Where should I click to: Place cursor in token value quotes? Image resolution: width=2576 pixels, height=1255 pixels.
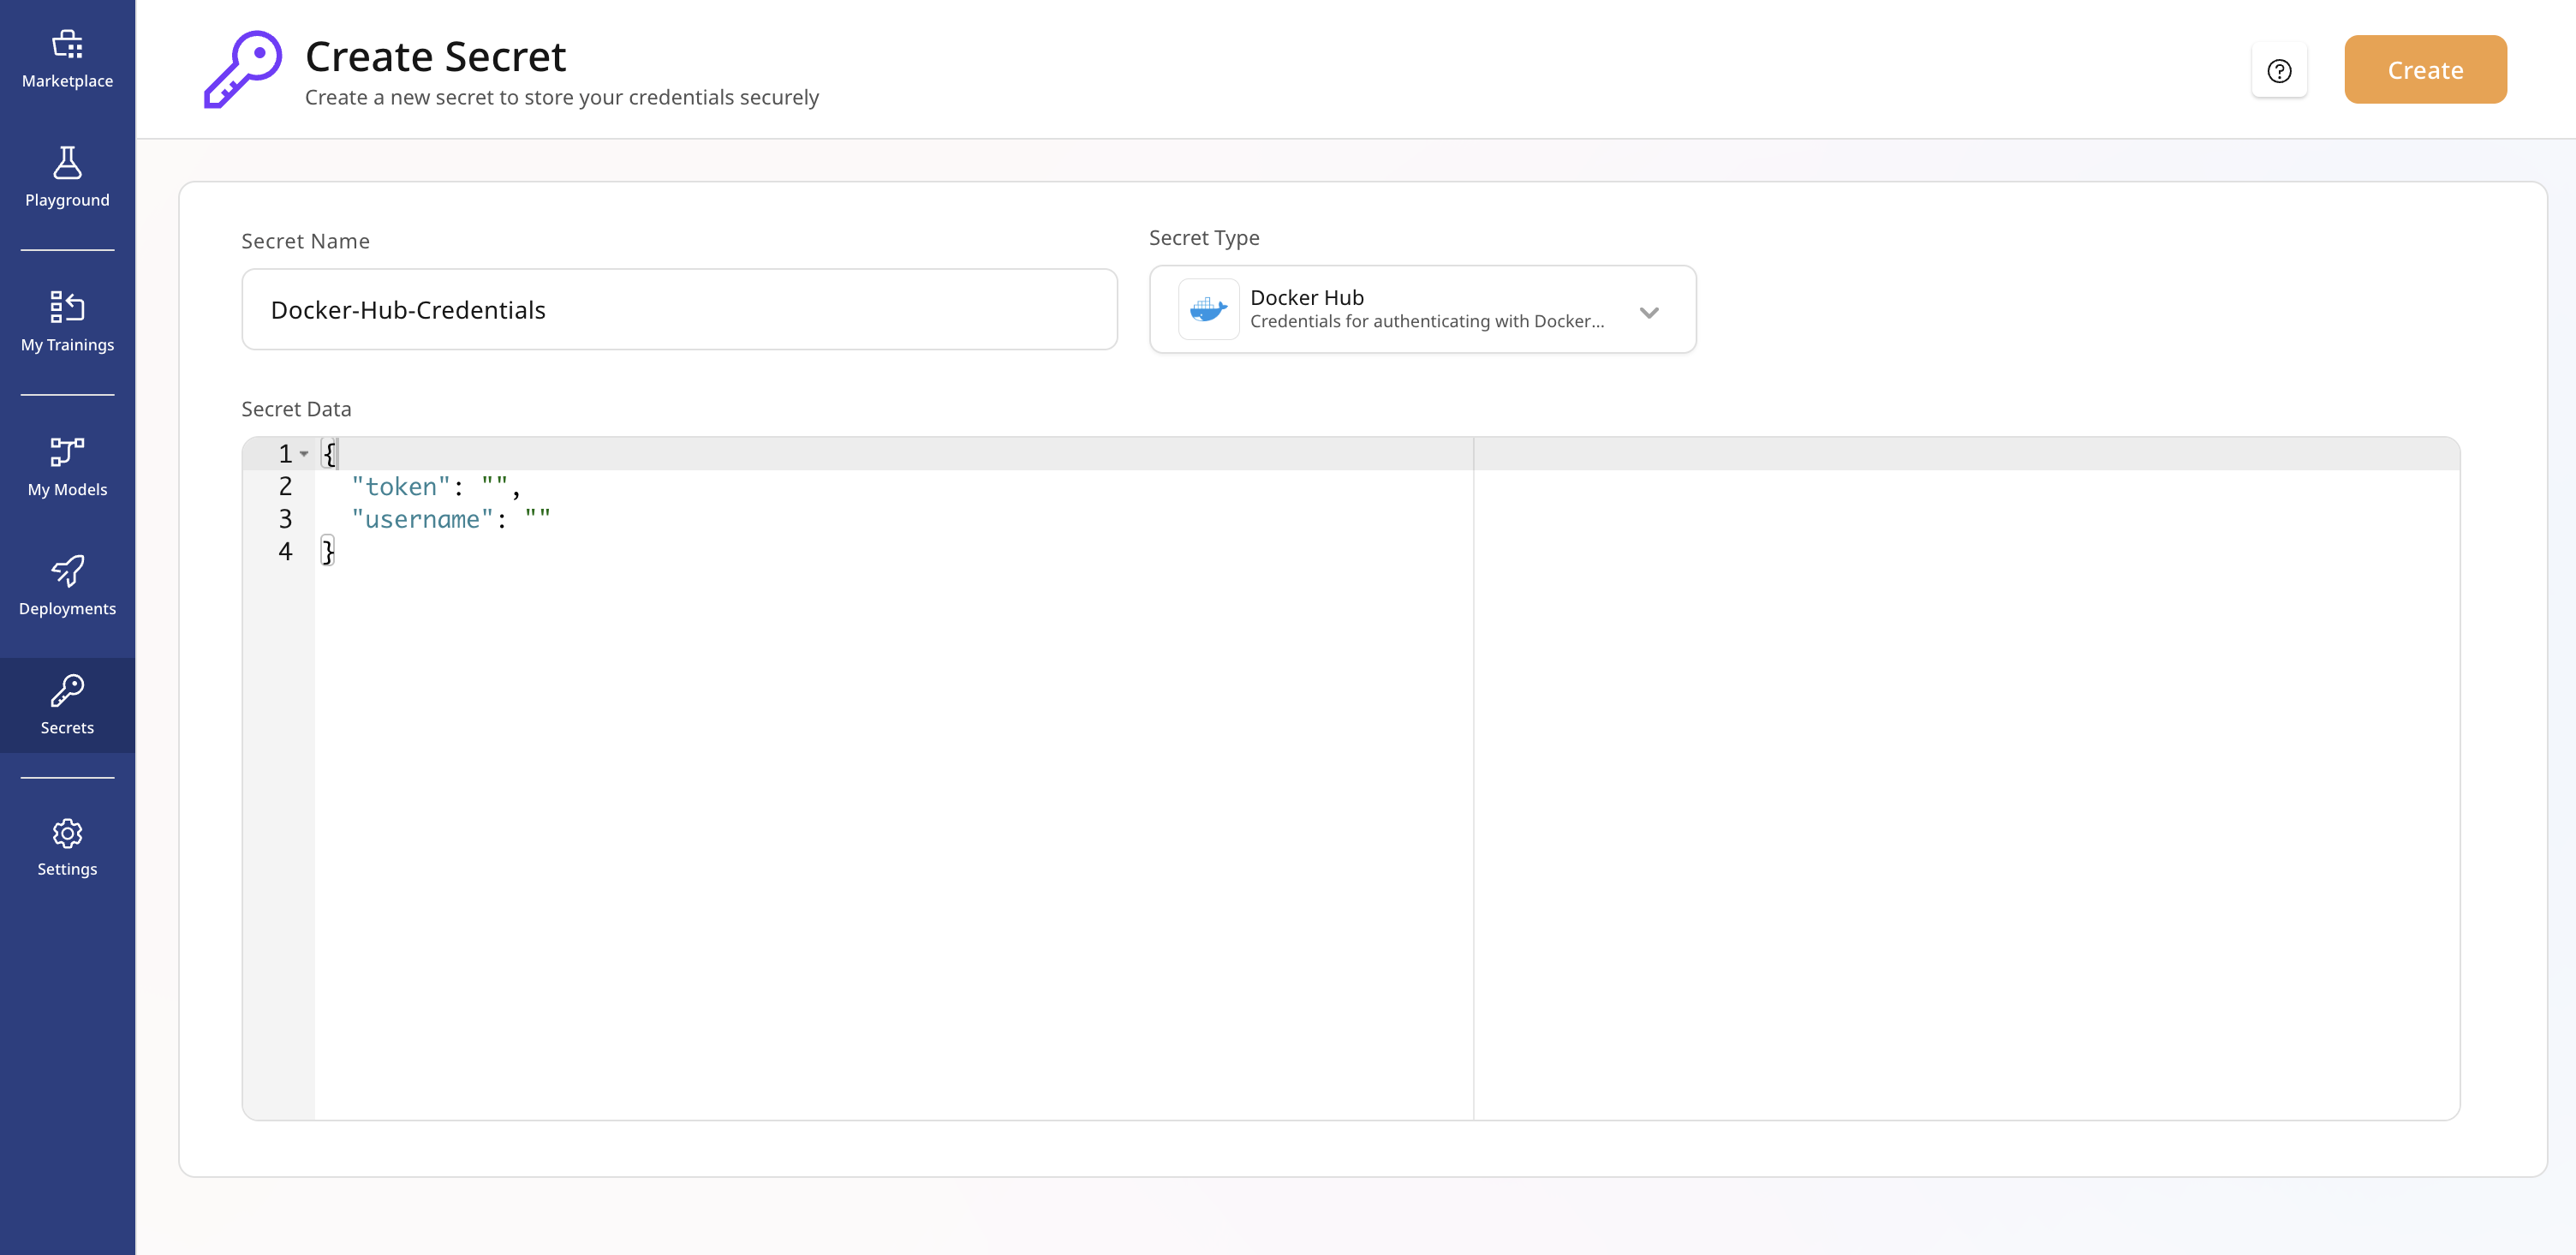pos(495,486)
